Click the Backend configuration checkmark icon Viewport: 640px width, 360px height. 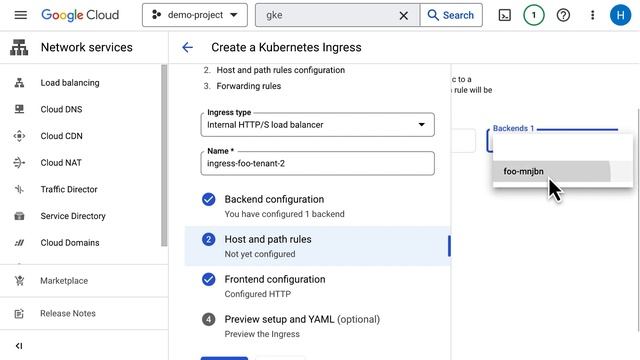tap(209, 199)
